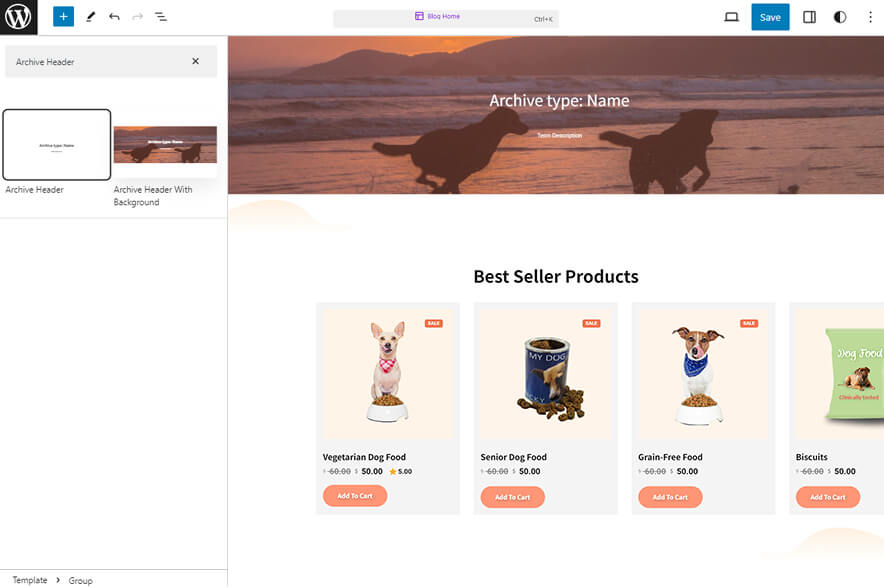Click the Undo arrow icon
Viewport: 884px width, 588px height.
[x=113, y=16]
